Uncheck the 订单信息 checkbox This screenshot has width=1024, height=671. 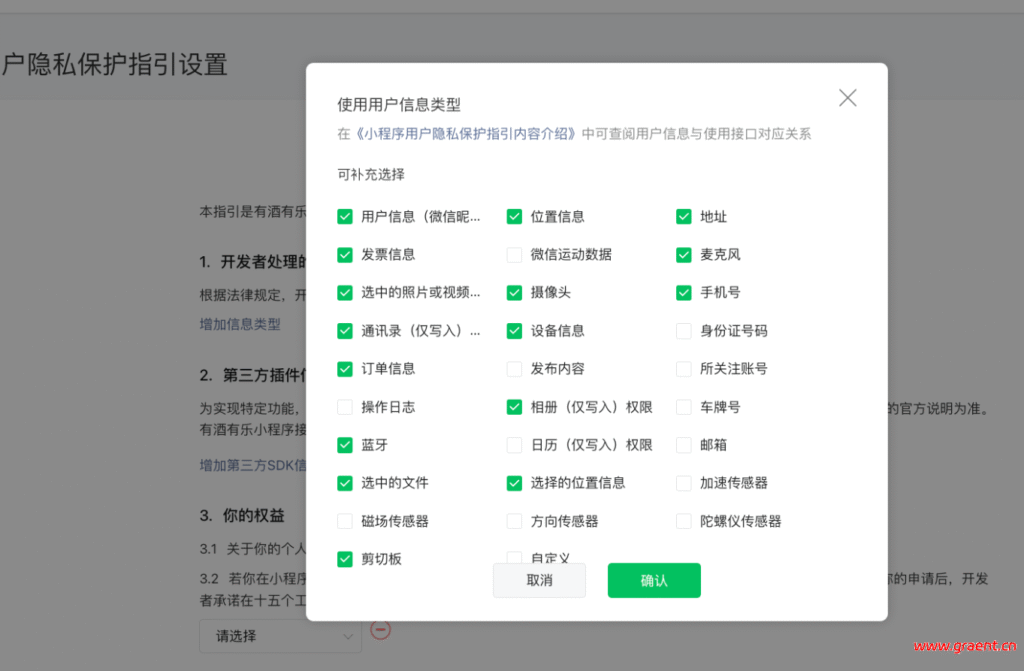click(345, 369)
